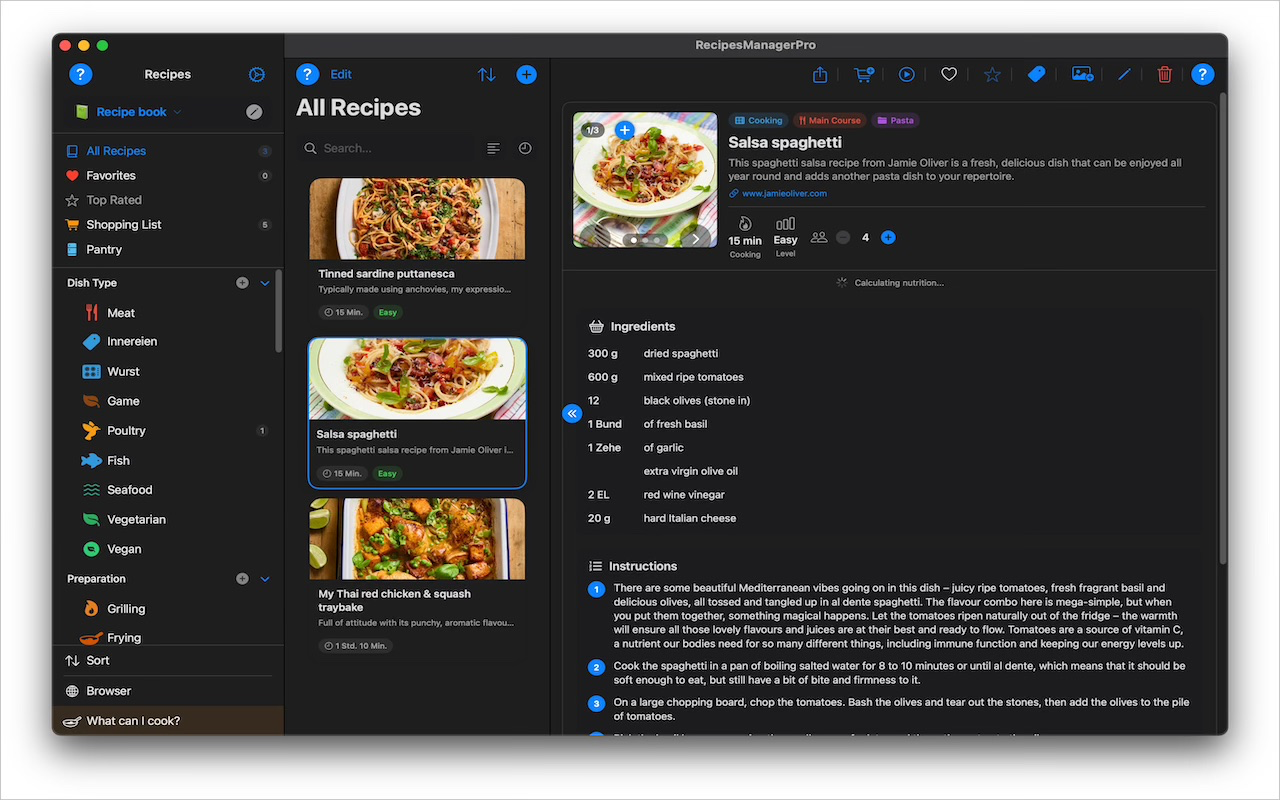The width and height of the screenshot is (1280, 800).
Task: Filter by Poultry dish type
Action: click(168, 431)
